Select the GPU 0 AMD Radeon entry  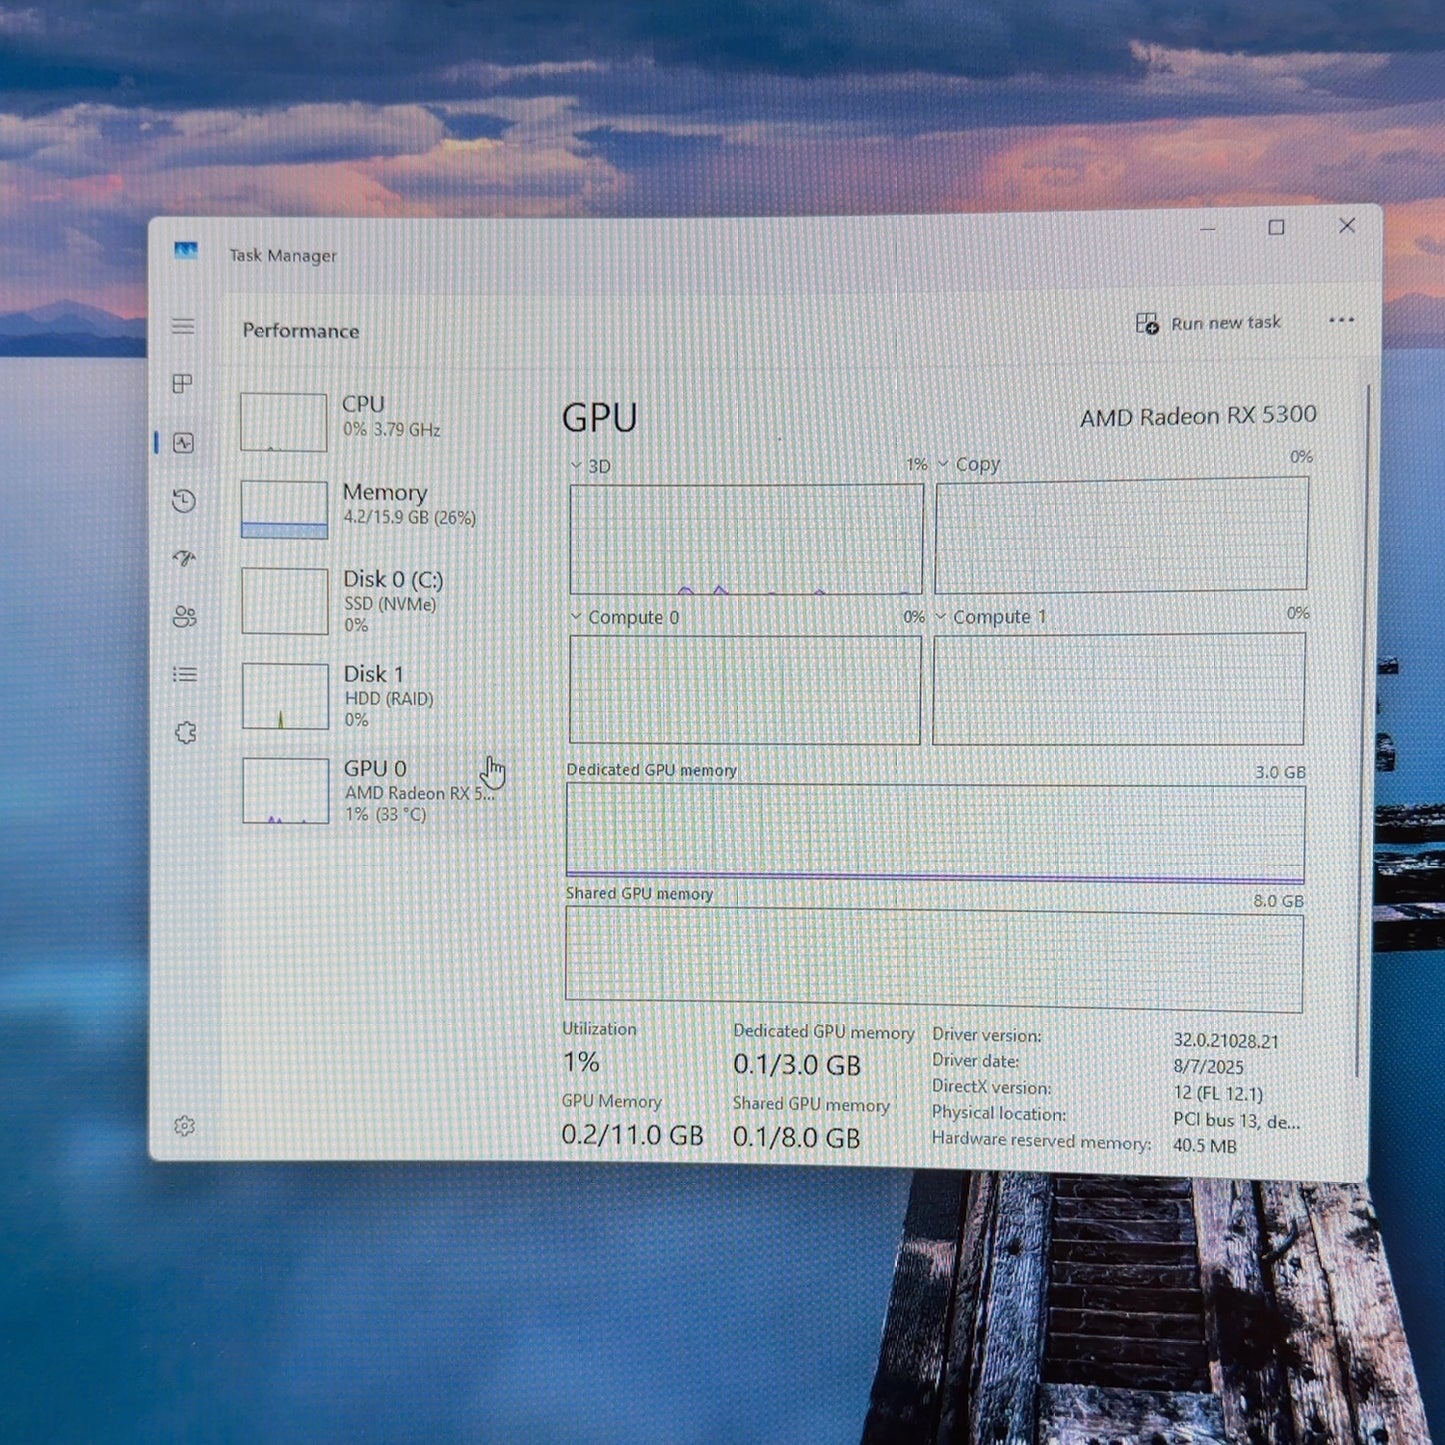(x=368, y=791)
